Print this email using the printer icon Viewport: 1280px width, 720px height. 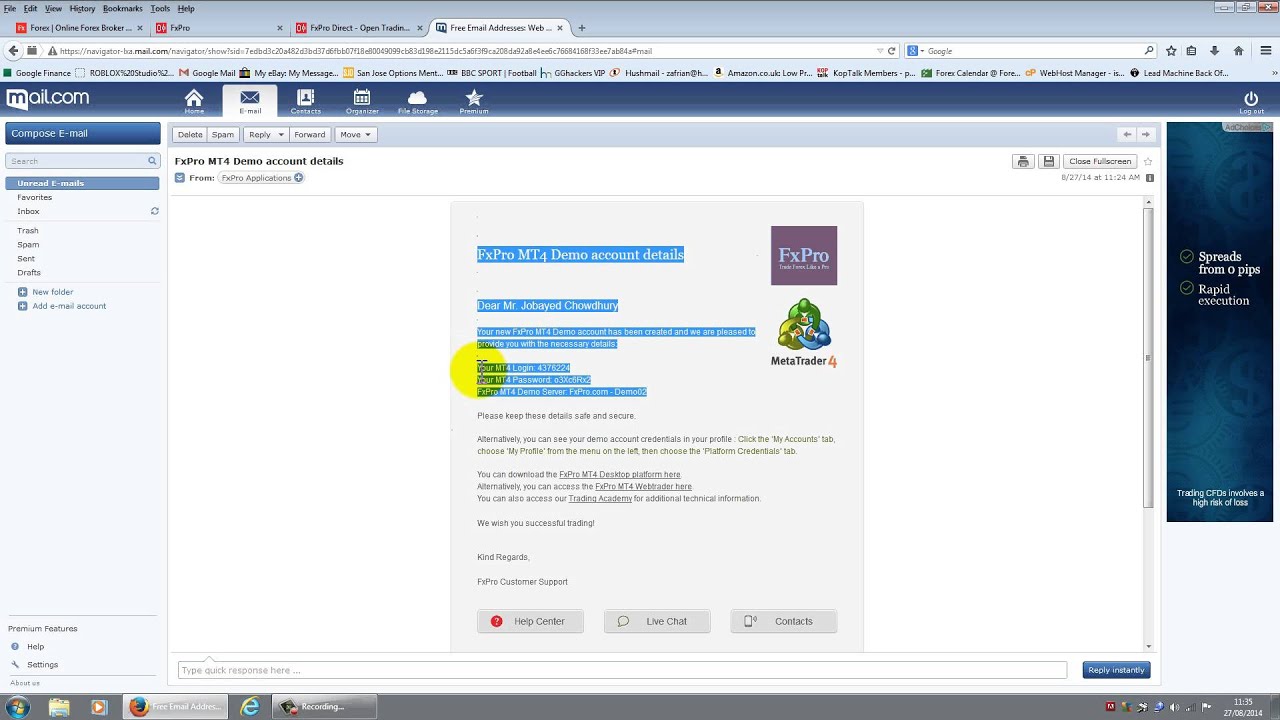pyautogui.click(x=1022, y=161)
